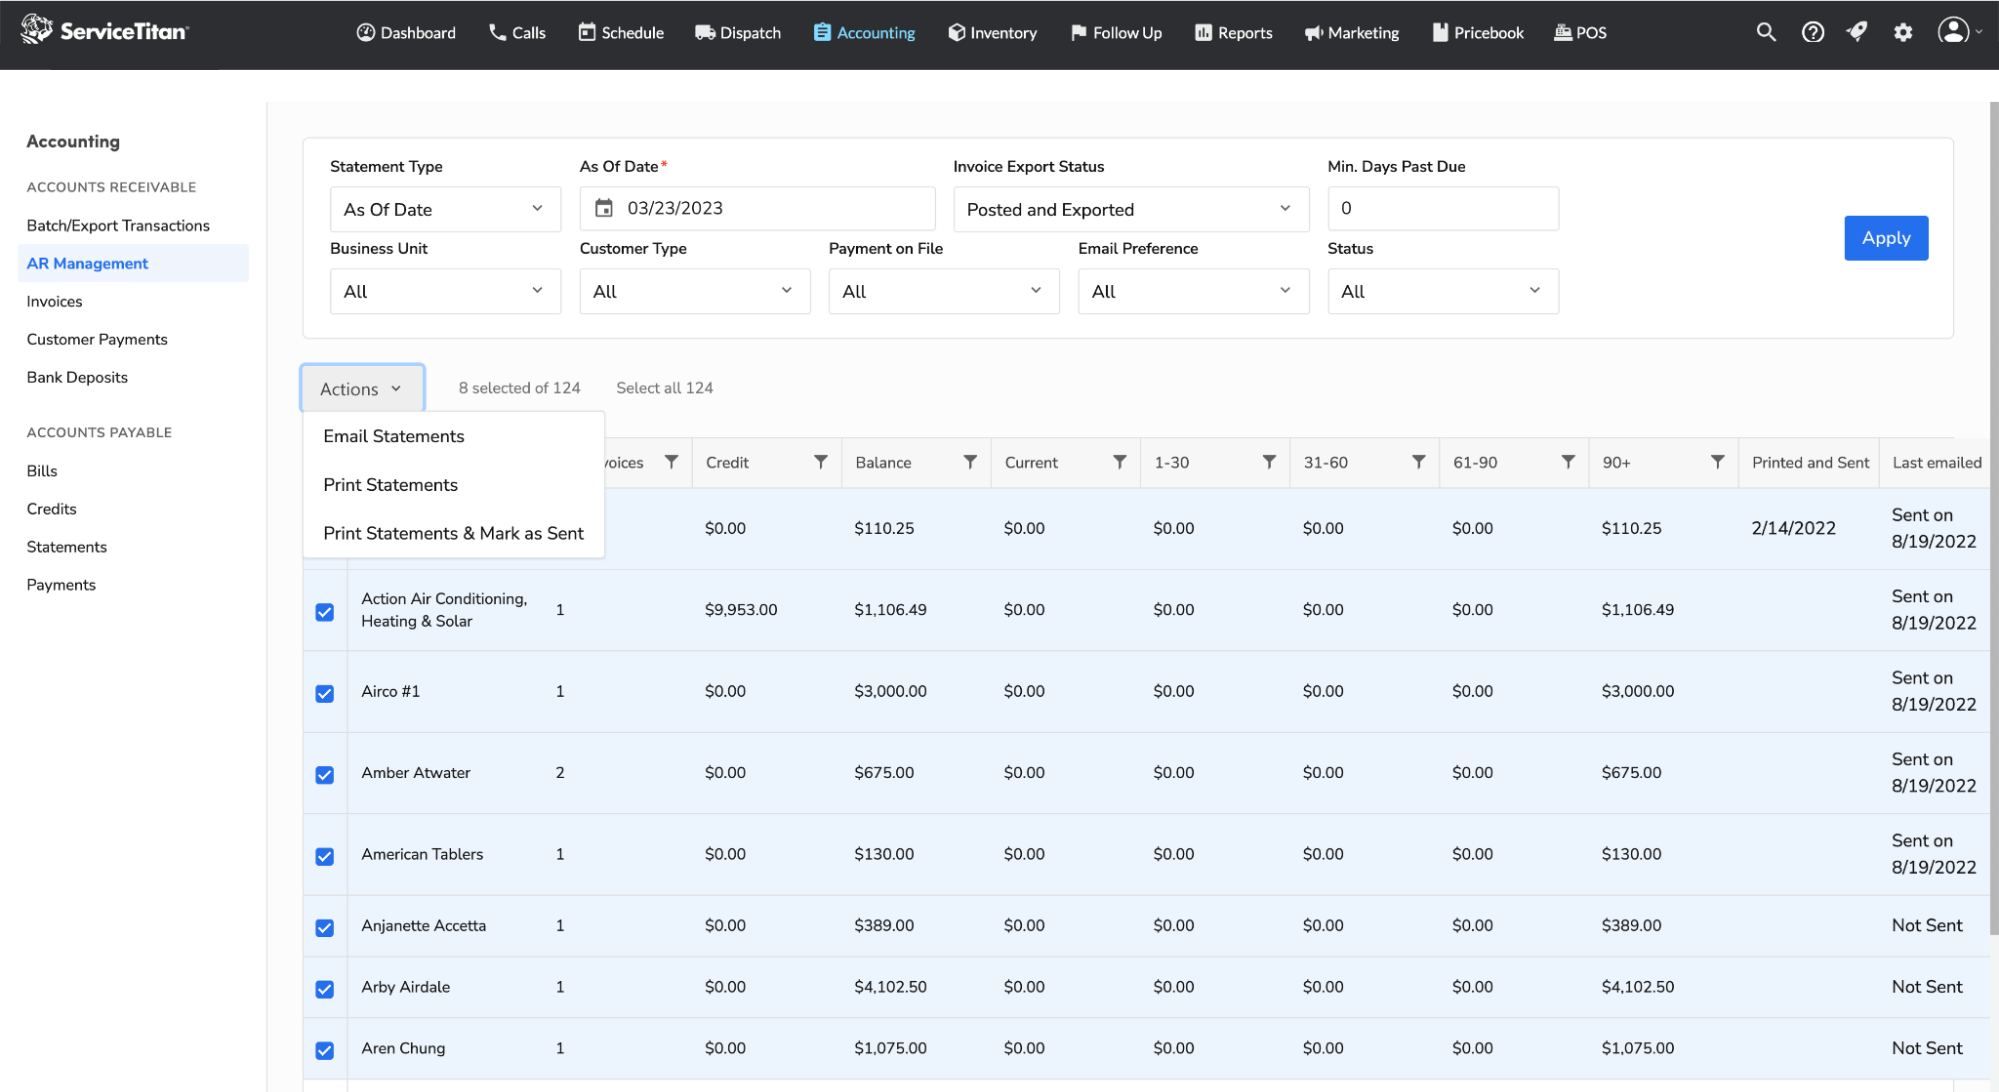Screen dimensions: 1999x1092
Task: Uncheck the Arby Airdale row
Action: pos(324,989)
